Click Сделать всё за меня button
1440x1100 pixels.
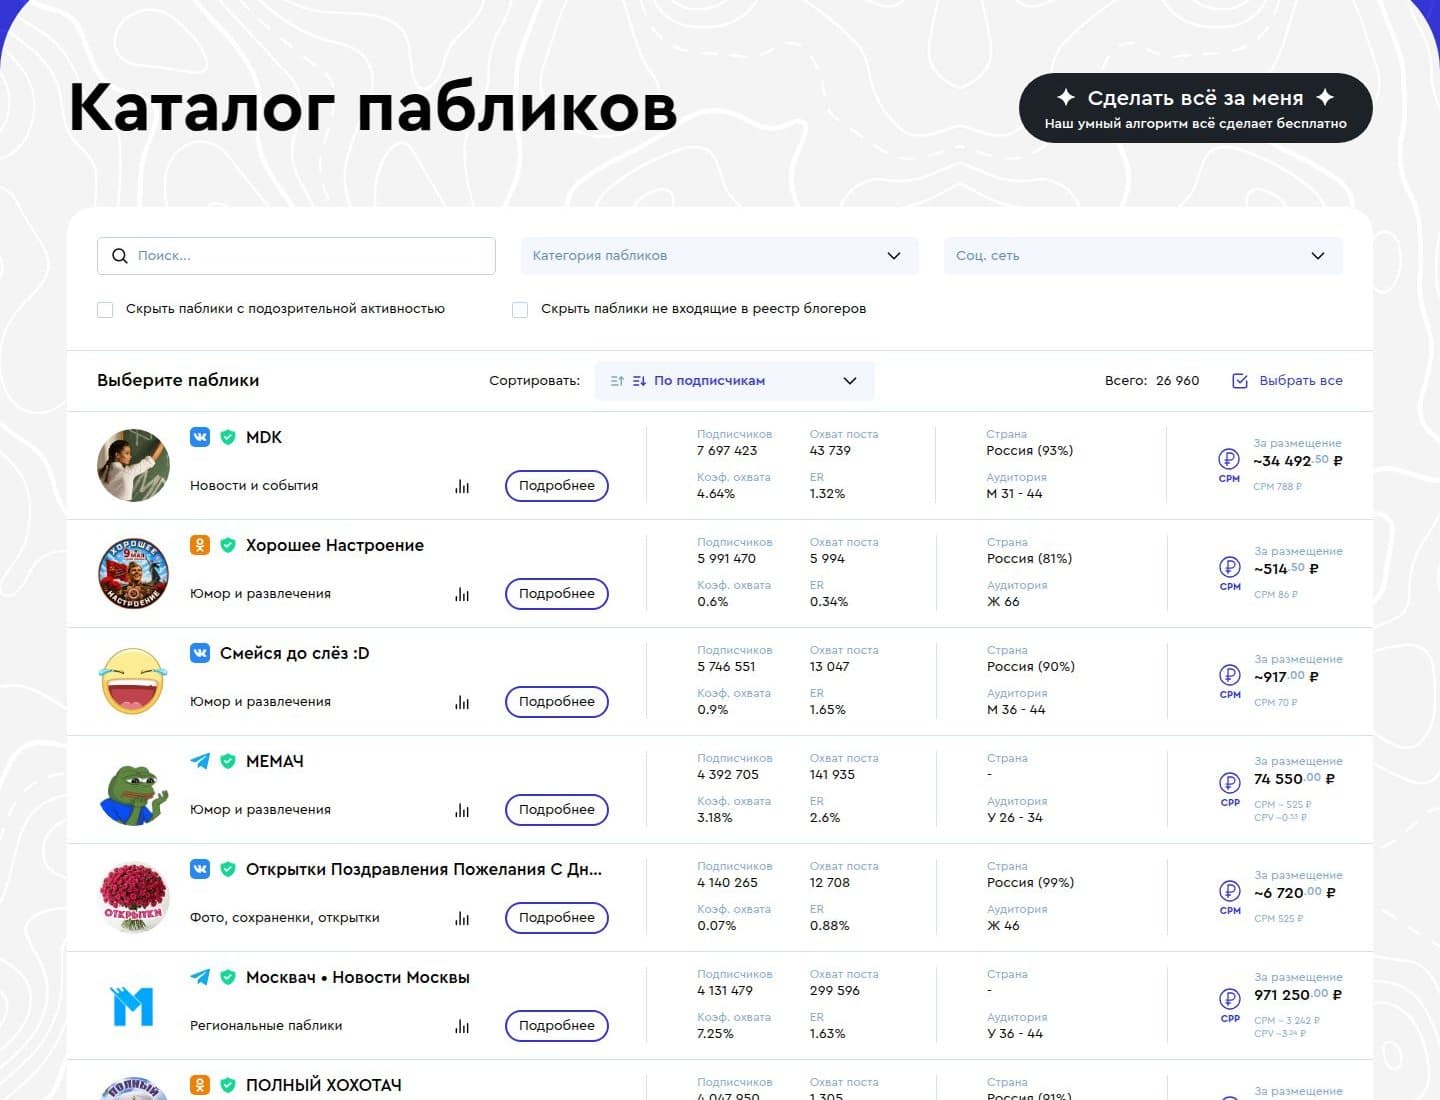click(x=1195, y=108)
